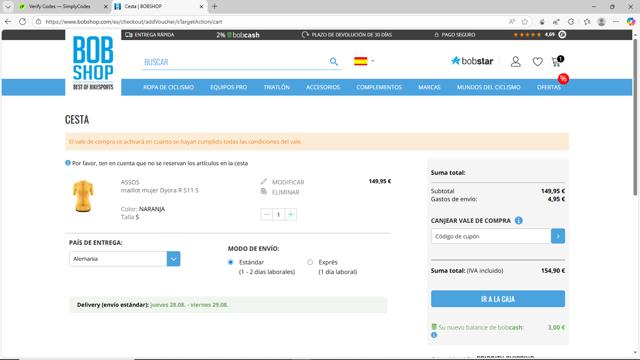Viewport: 640px width, 360px height.
Task: Click the browser address bar URL
Action: (134, 22)
